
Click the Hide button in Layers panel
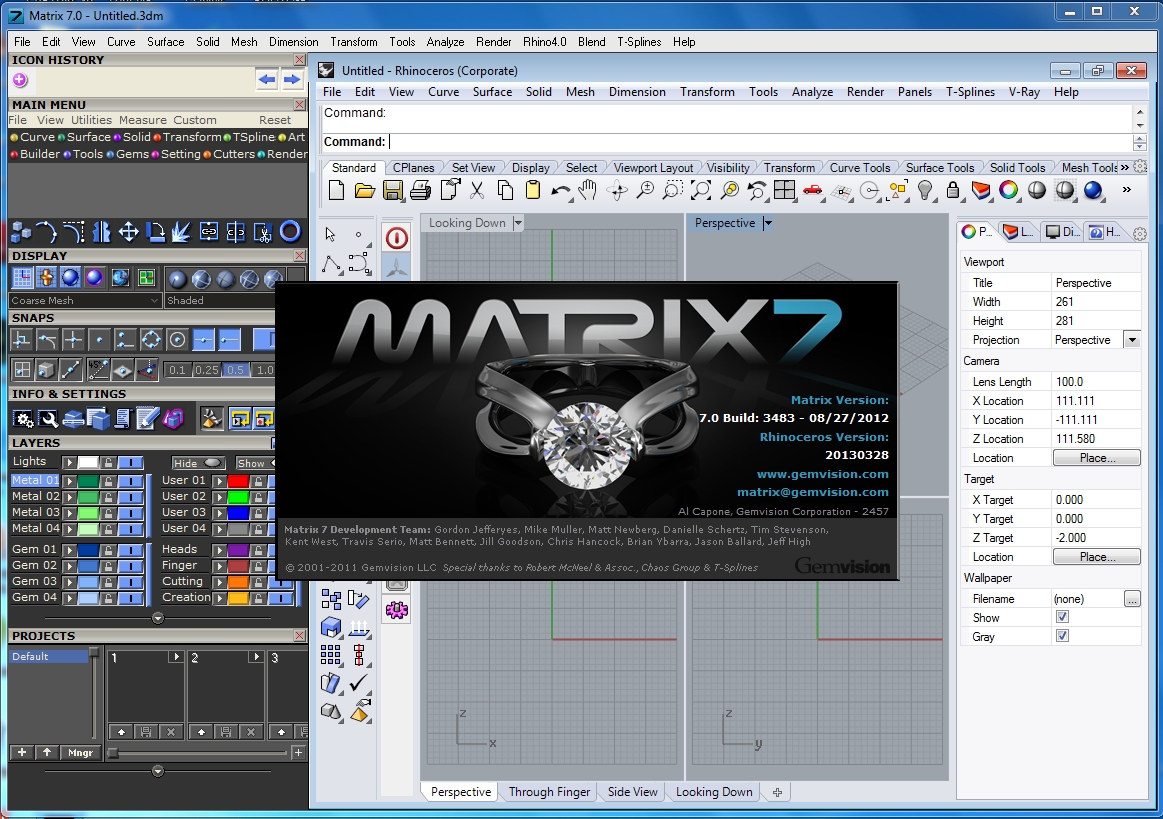197,463
